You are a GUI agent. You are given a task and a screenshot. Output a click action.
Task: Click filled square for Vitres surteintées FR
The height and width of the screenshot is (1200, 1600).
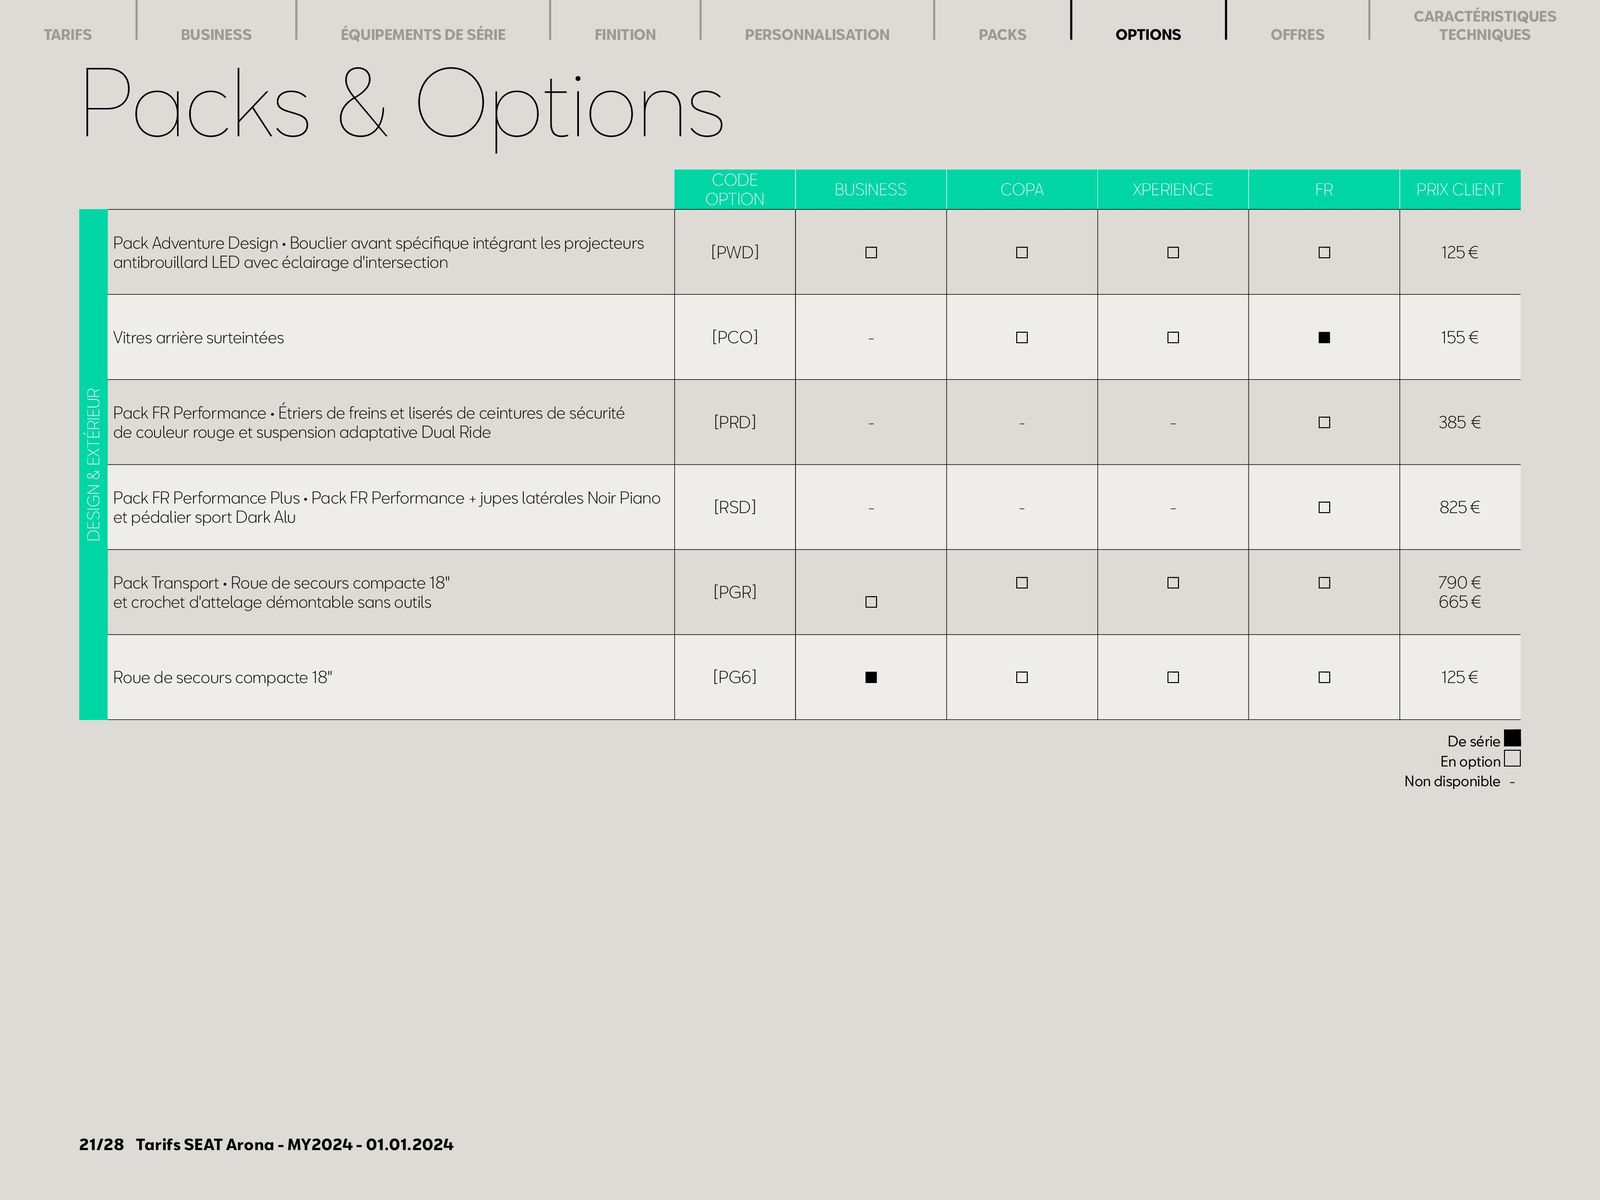tap(1324, 338)
